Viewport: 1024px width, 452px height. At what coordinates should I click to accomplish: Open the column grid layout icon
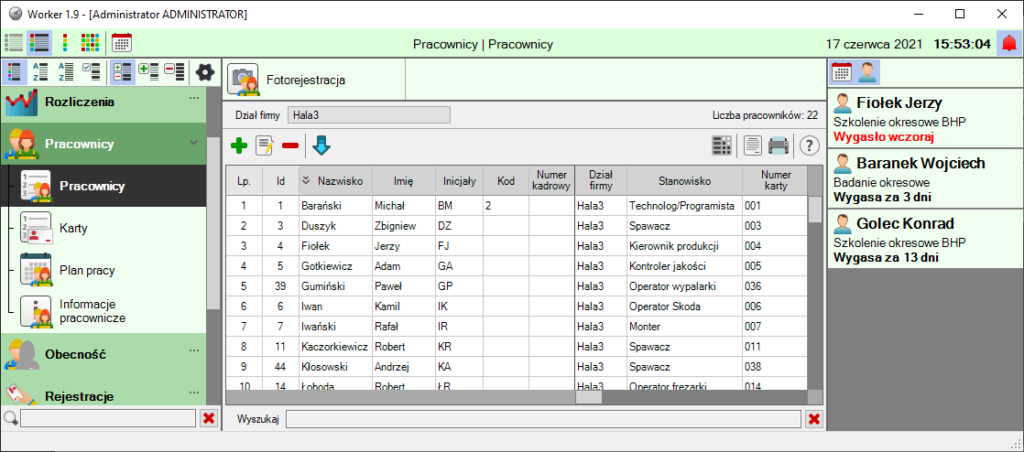tap(722, 146)
